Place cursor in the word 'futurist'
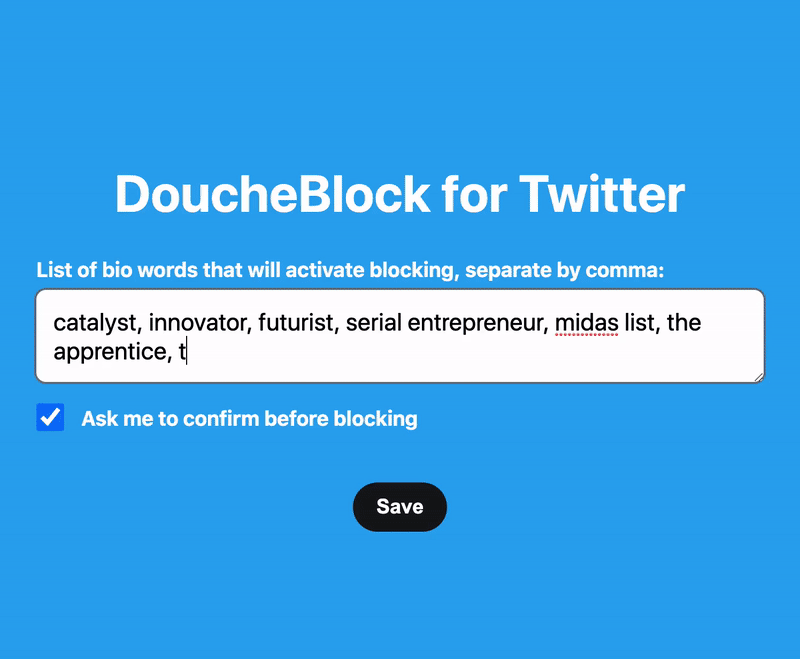The width and height of the screenshot is (800, 659). pyautogui.click(x=296, y=323)
